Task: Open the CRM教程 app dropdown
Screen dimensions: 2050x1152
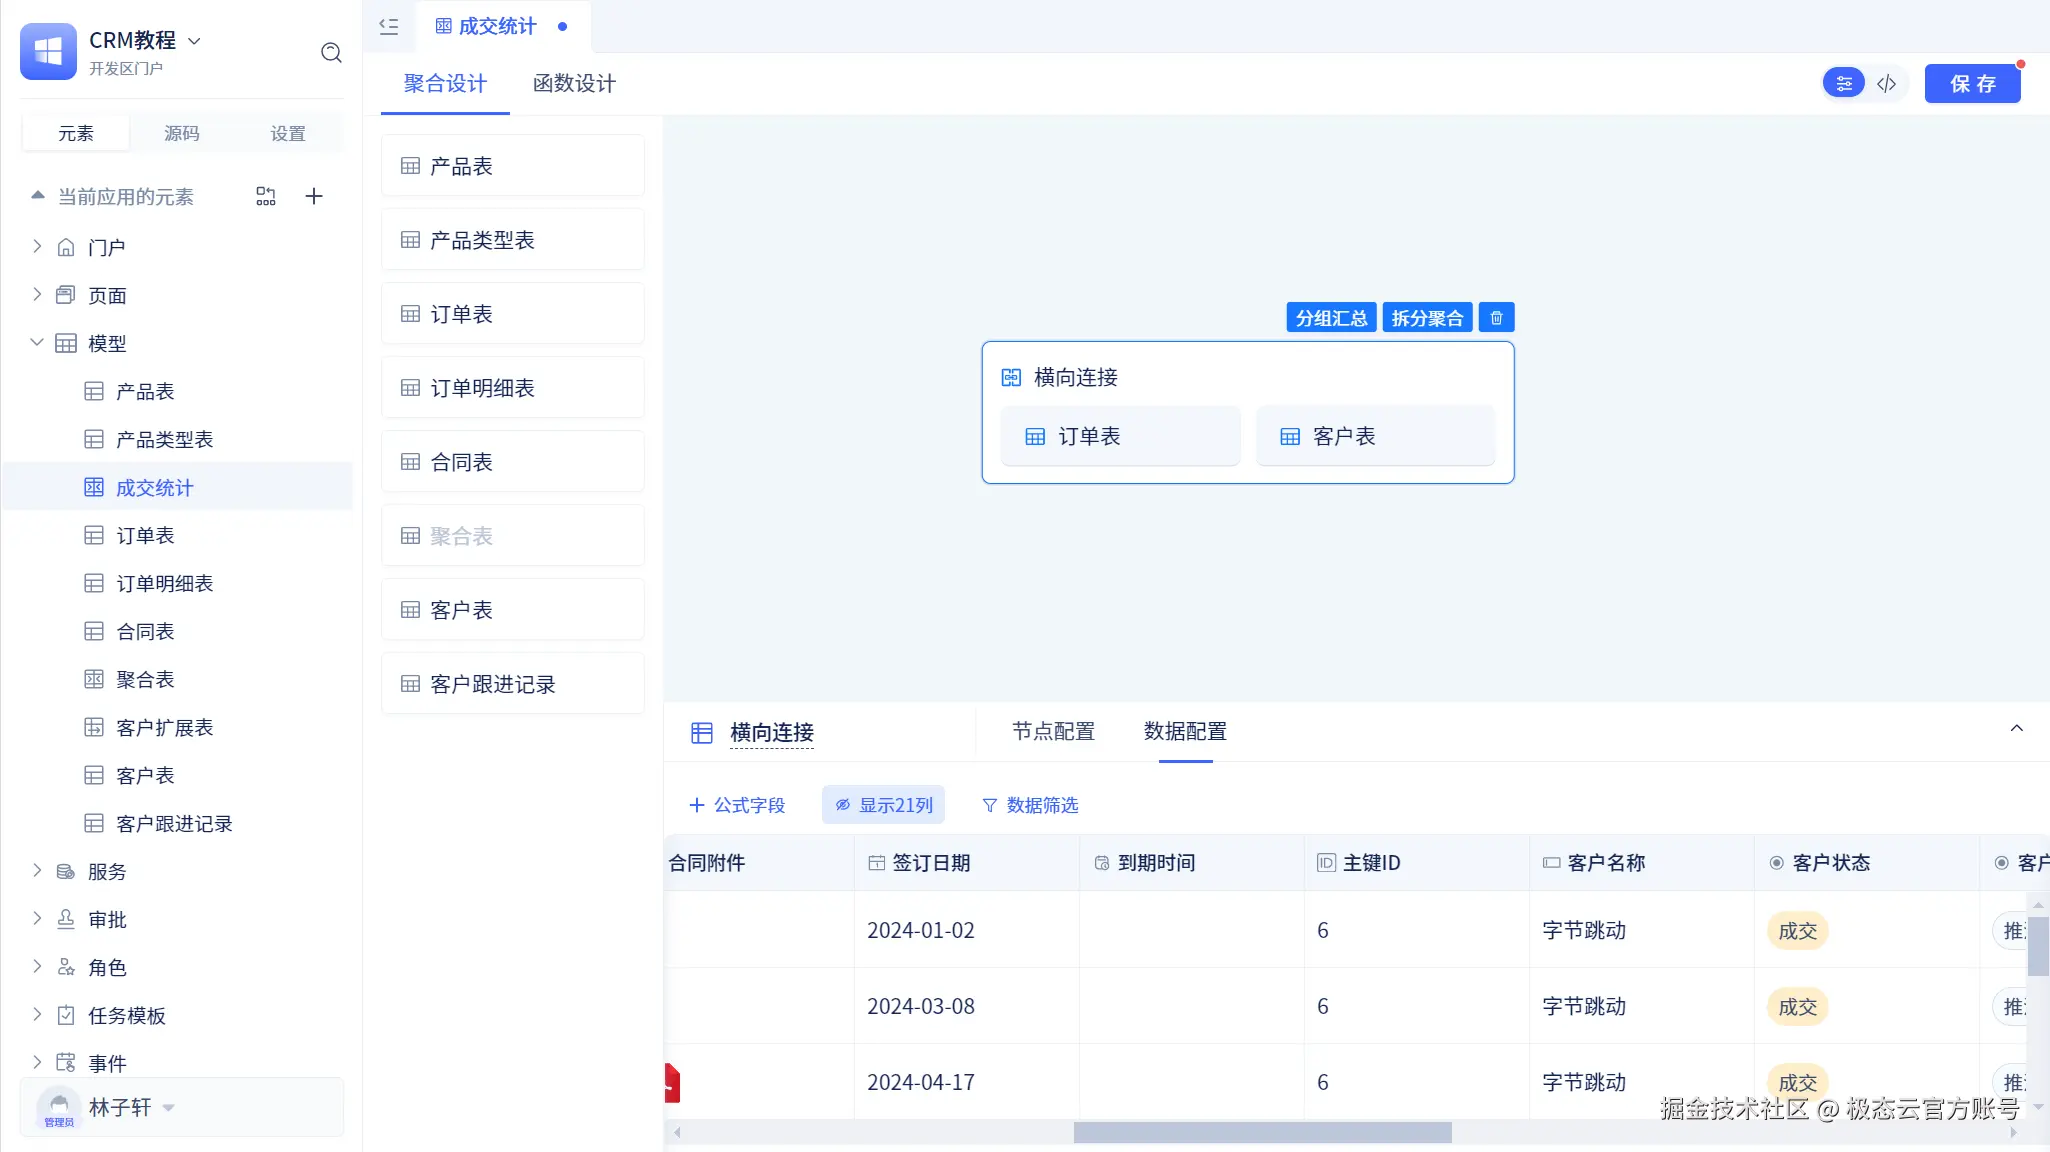Action: tap(195, 41)
